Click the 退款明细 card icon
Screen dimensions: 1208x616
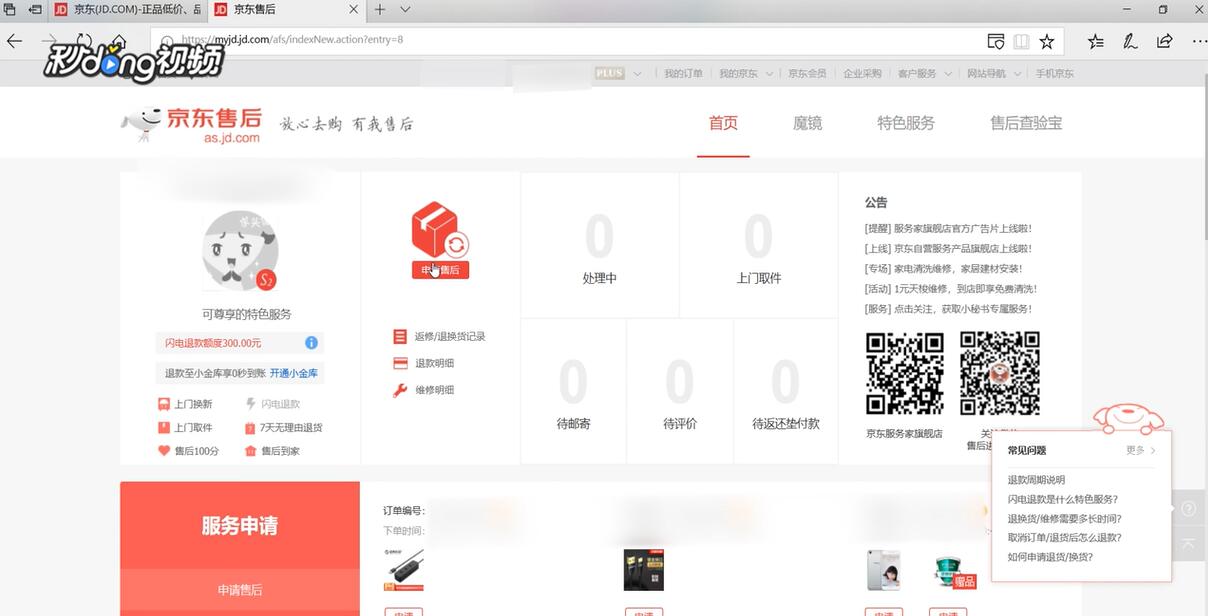point(400,363)
